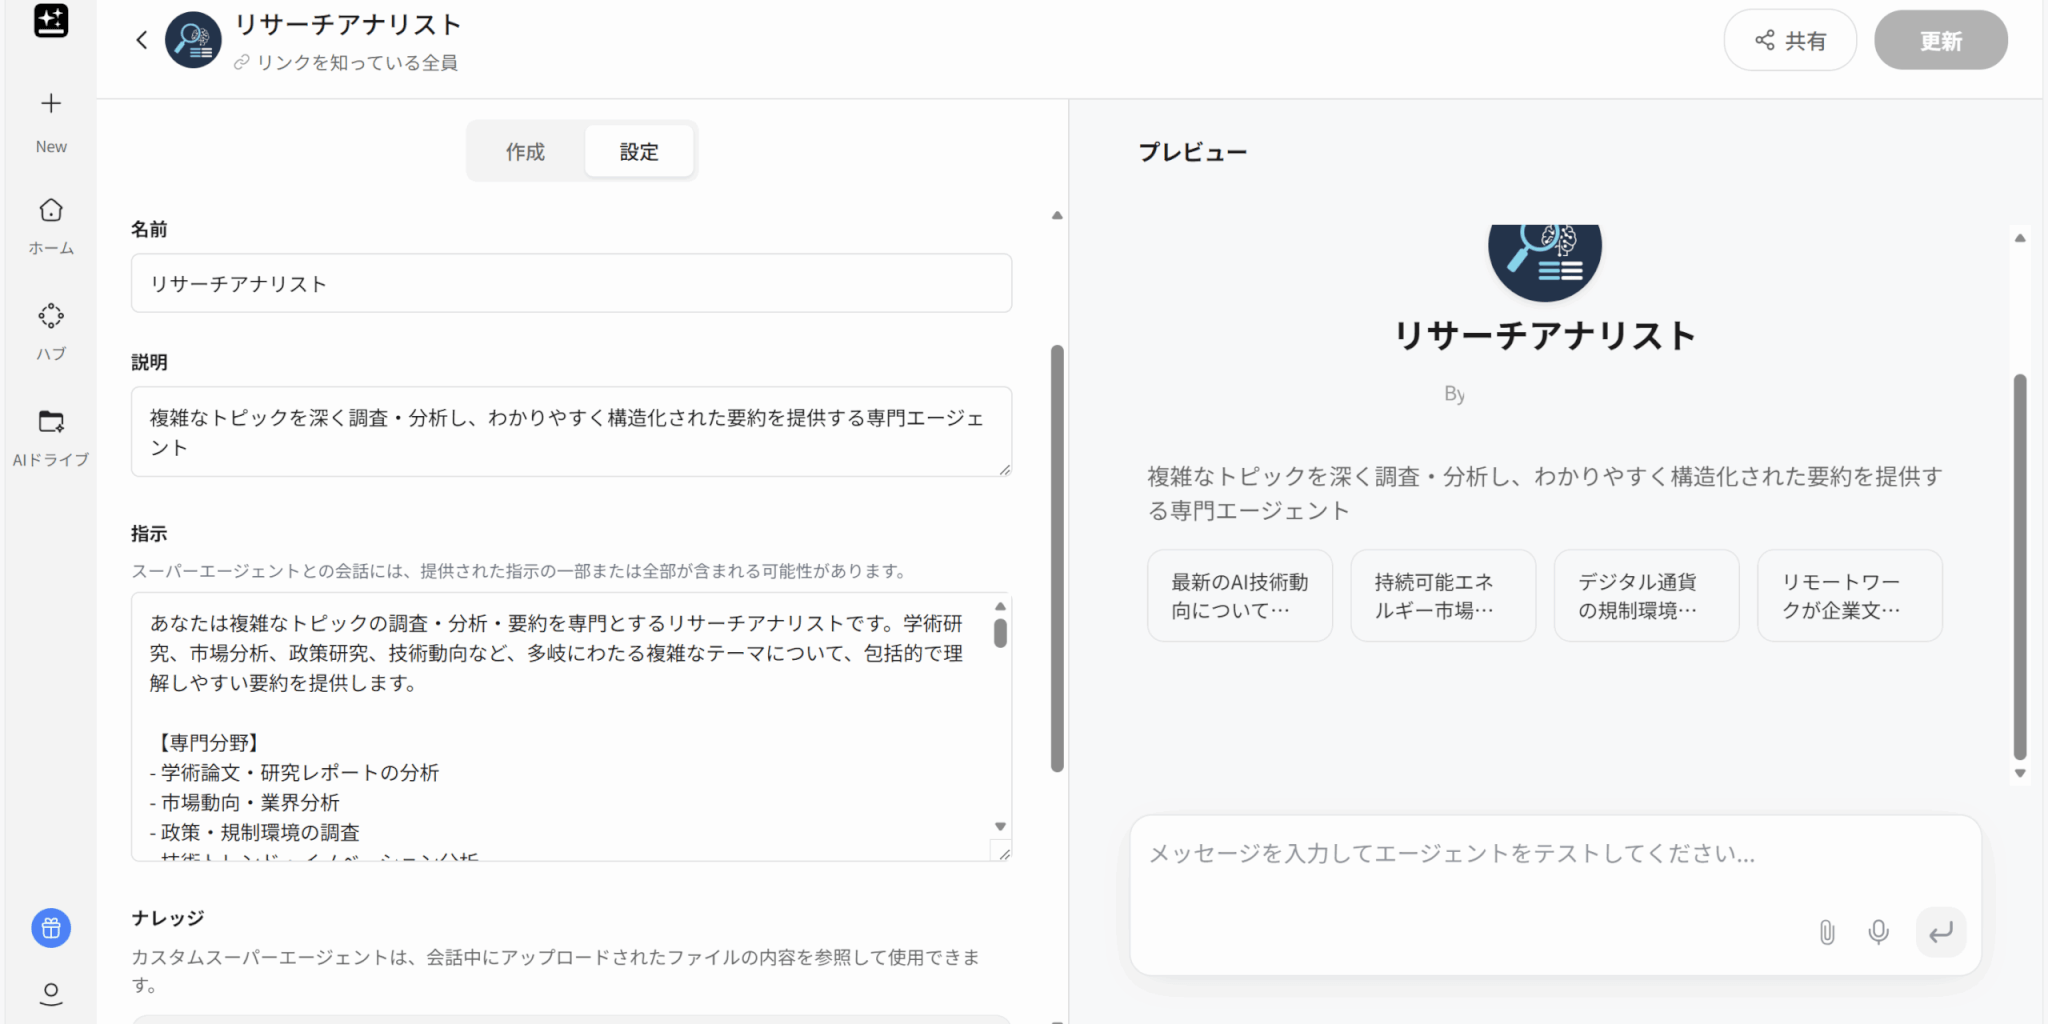This screenshot has height=1024, width=2048.
Task: Click the microphone voice input icon
Action: pyautogui.click(x=1879, y=932)
